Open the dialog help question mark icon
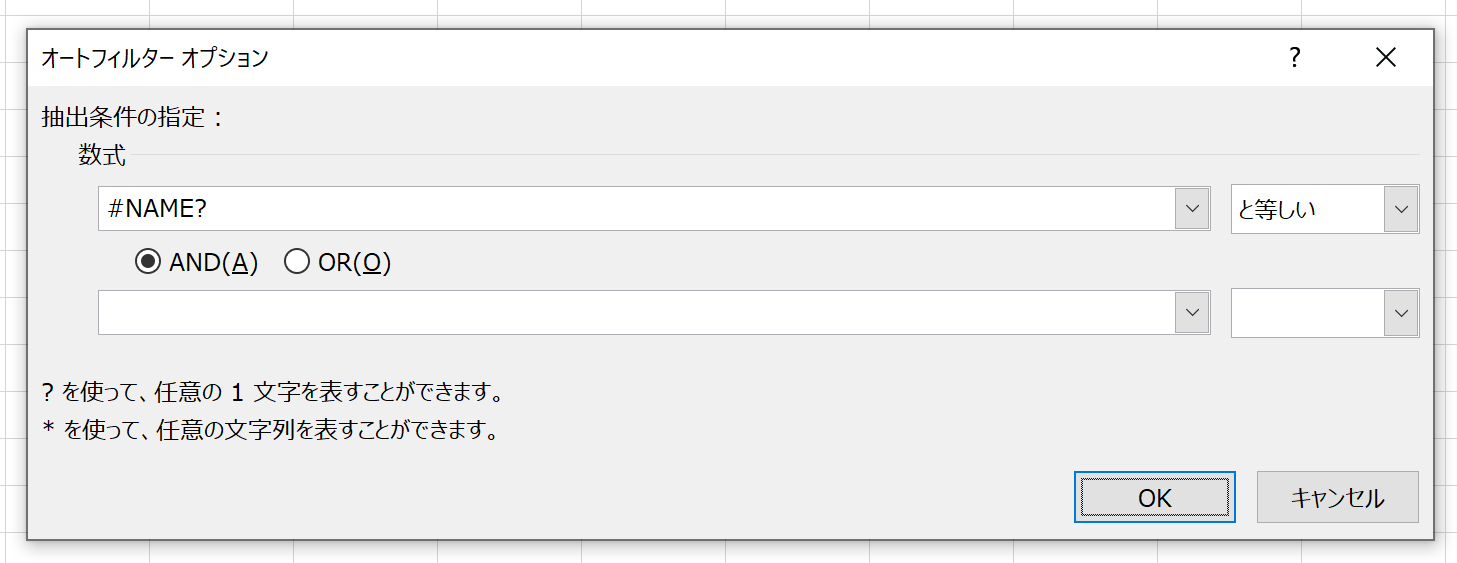 [1294, 58]
